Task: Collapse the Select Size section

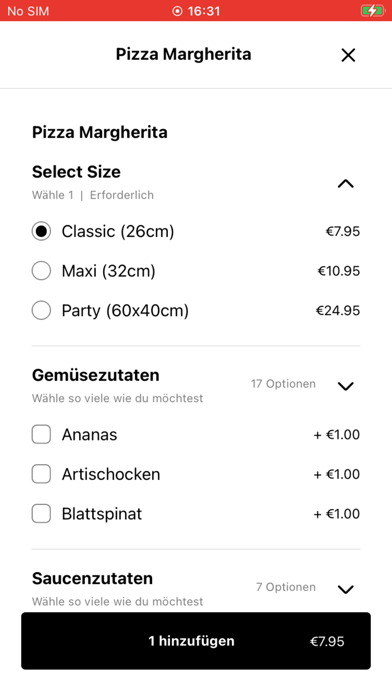Action: pos(345,183)
